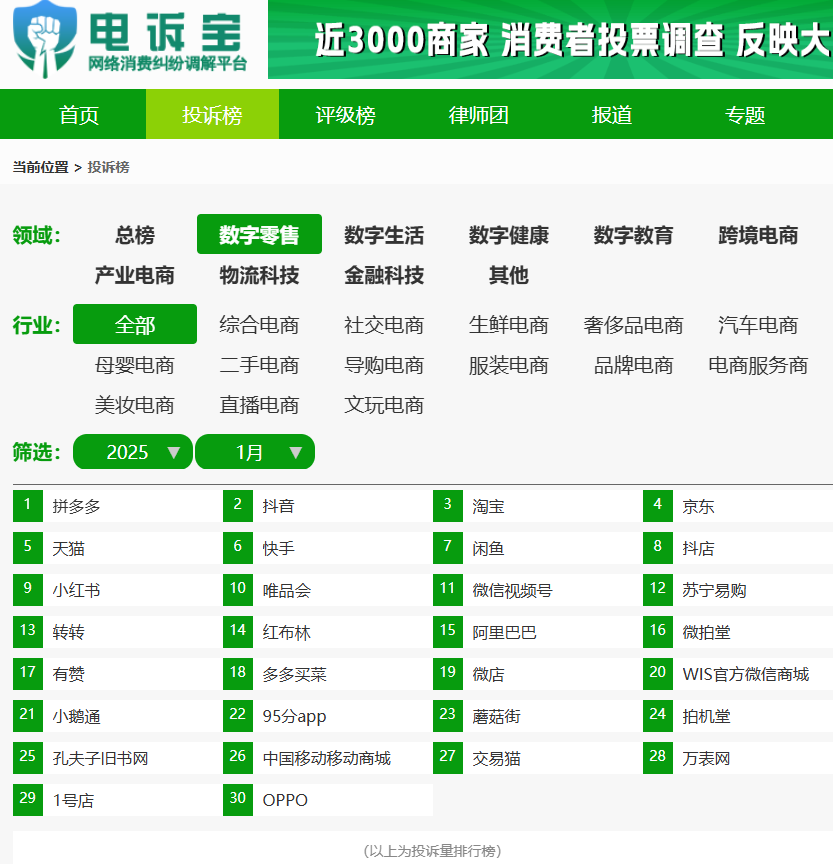
Task: Open the WIS官方微信商城 entry
Action: point(738,674)
